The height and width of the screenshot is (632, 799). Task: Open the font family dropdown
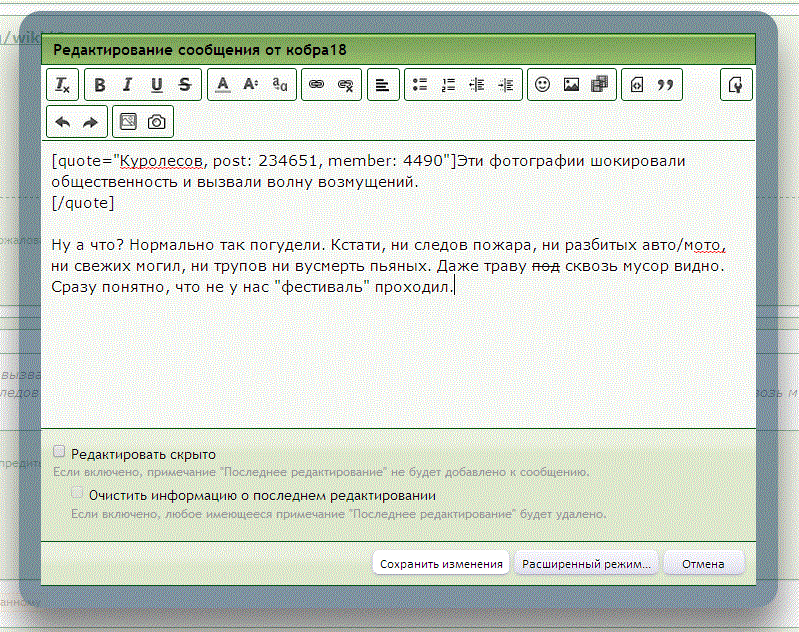[x=280, y=86]
